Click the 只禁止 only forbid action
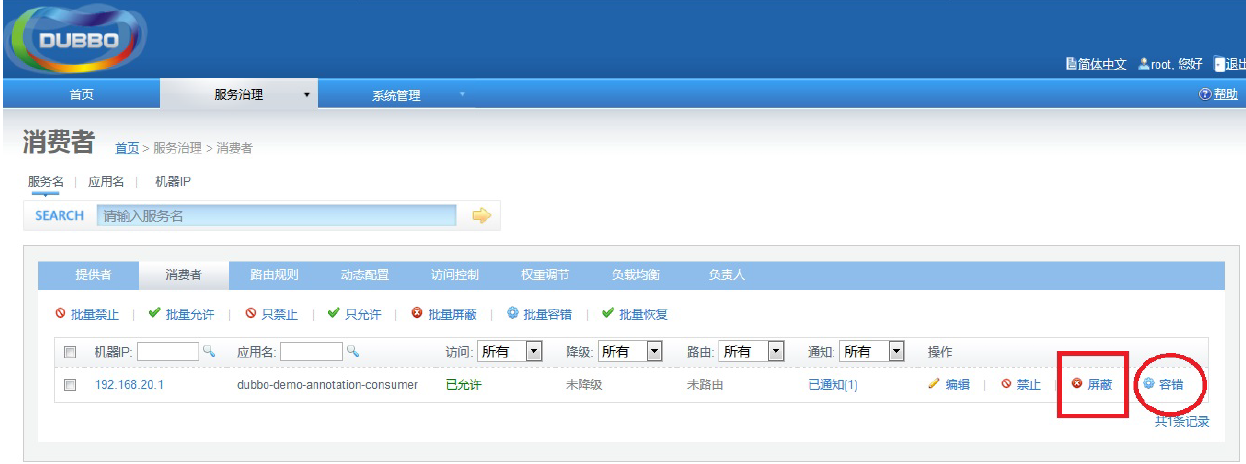Screen dimensions: 1246x464 [271, 314]
